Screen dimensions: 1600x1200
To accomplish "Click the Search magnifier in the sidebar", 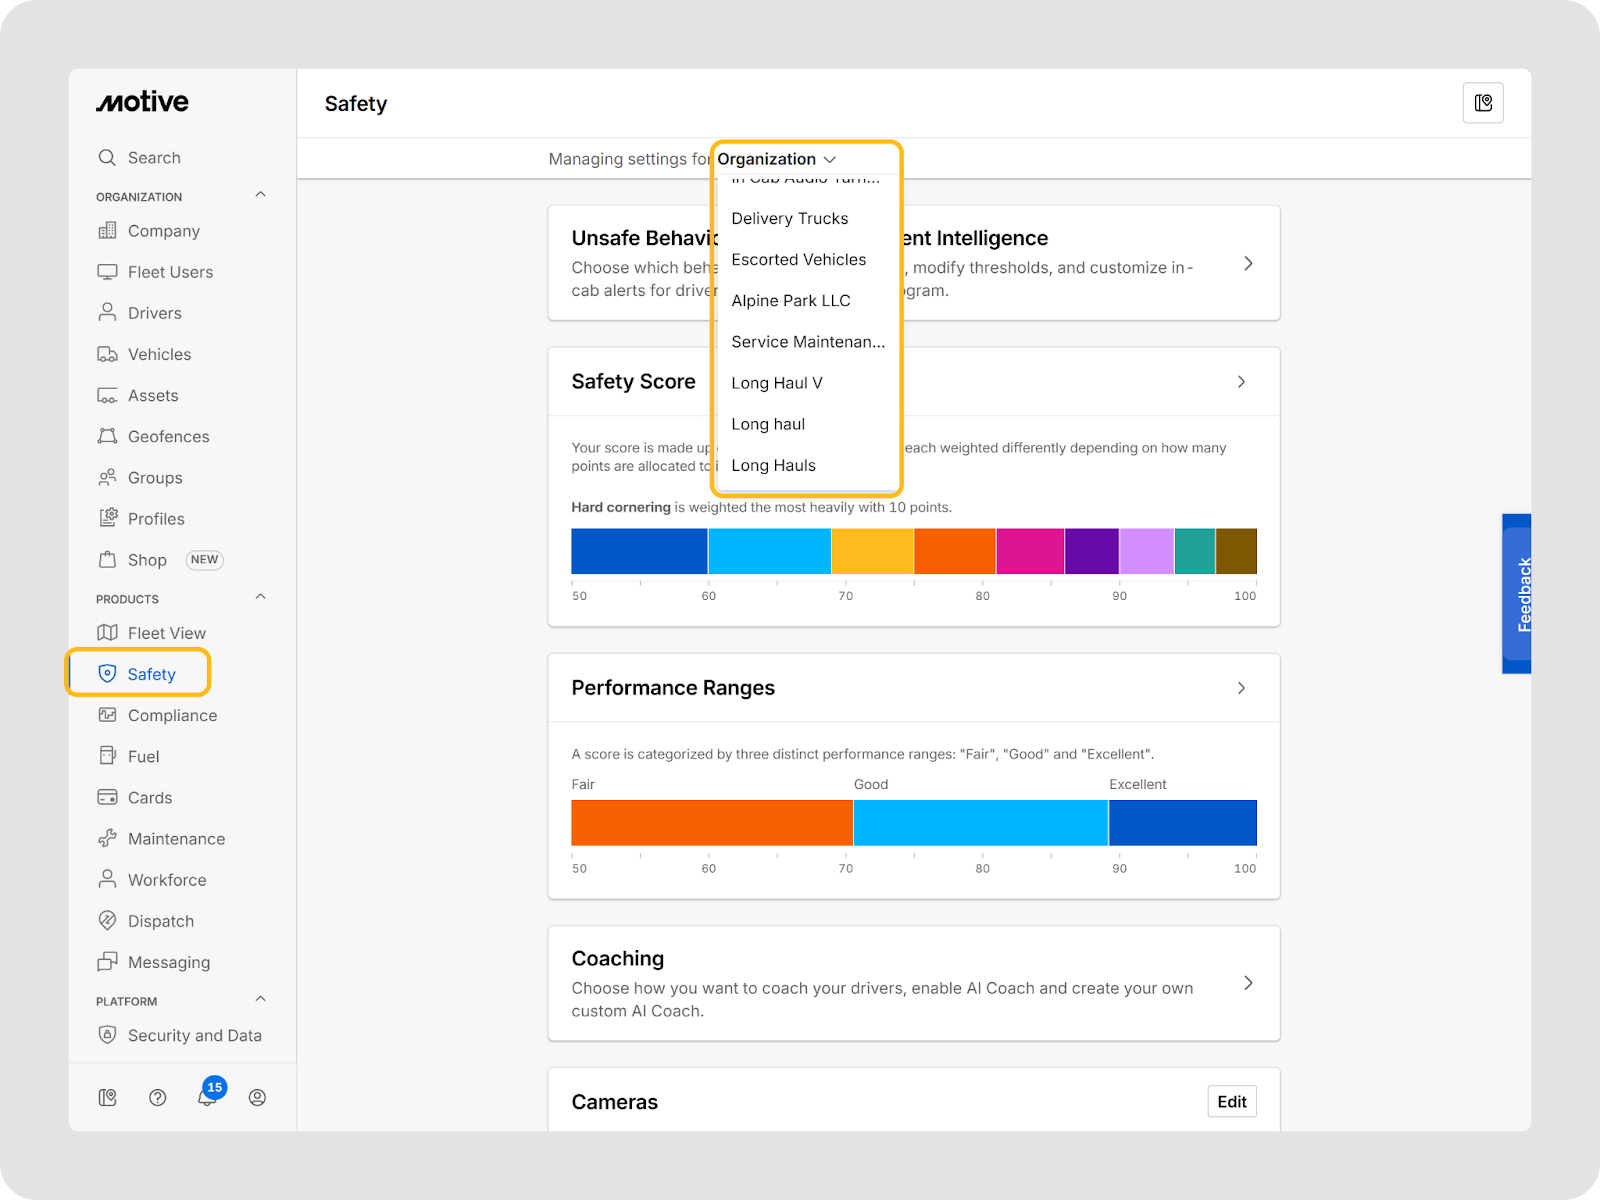I will coord(108,158).
